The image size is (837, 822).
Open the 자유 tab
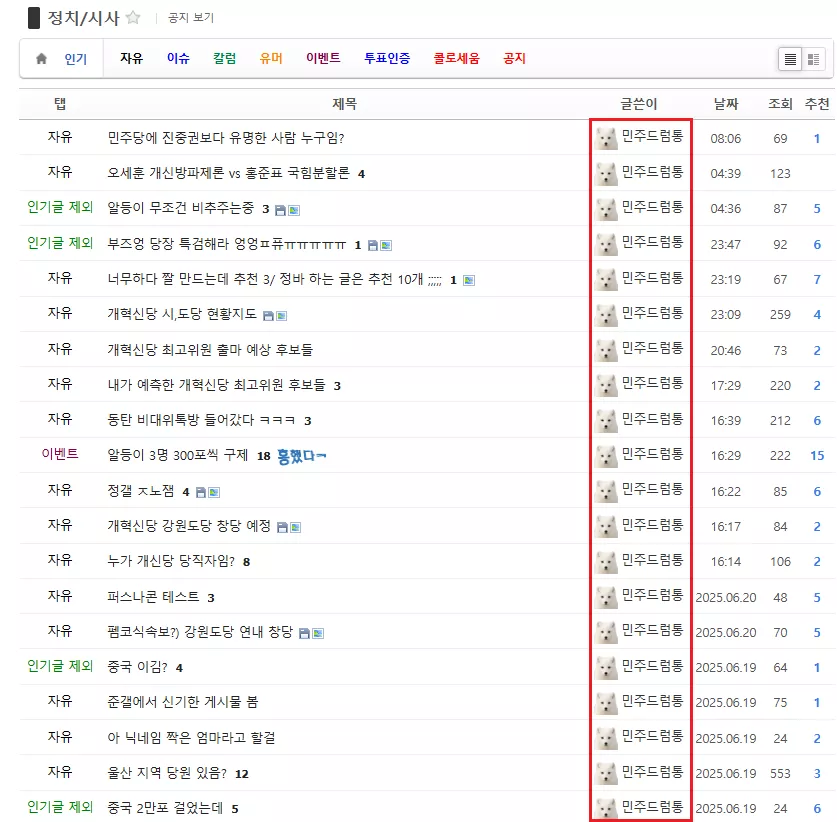(131, 58)
